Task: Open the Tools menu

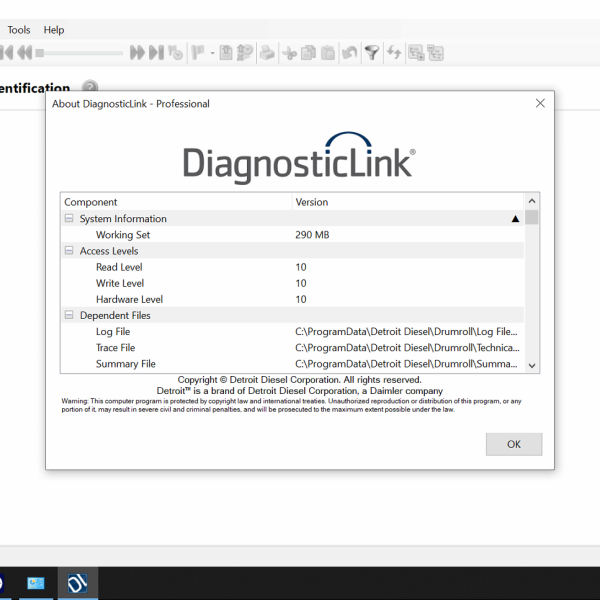Action: [x=19, y=30]
